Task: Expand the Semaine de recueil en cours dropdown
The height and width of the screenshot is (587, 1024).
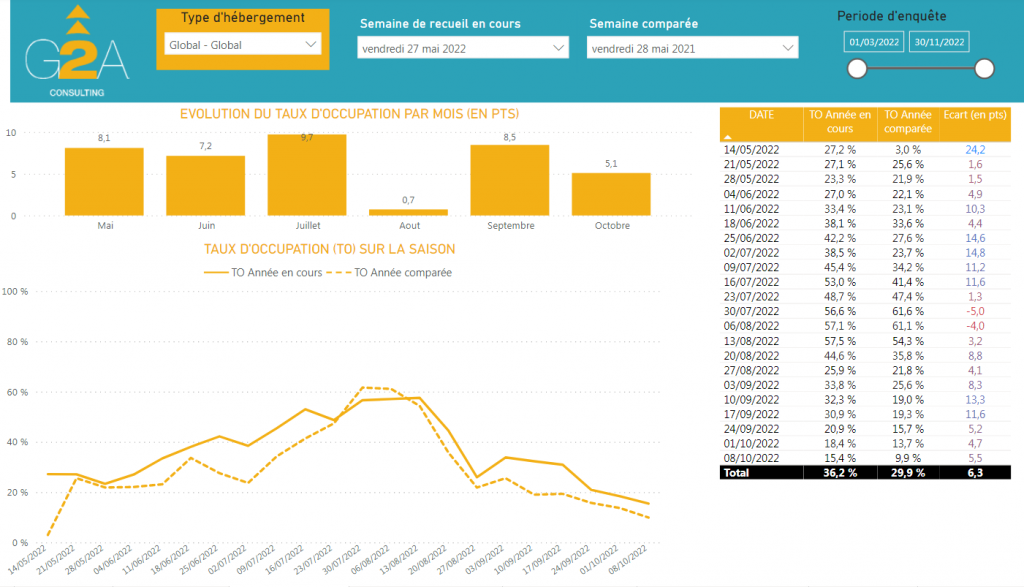Action: [462, 48]
